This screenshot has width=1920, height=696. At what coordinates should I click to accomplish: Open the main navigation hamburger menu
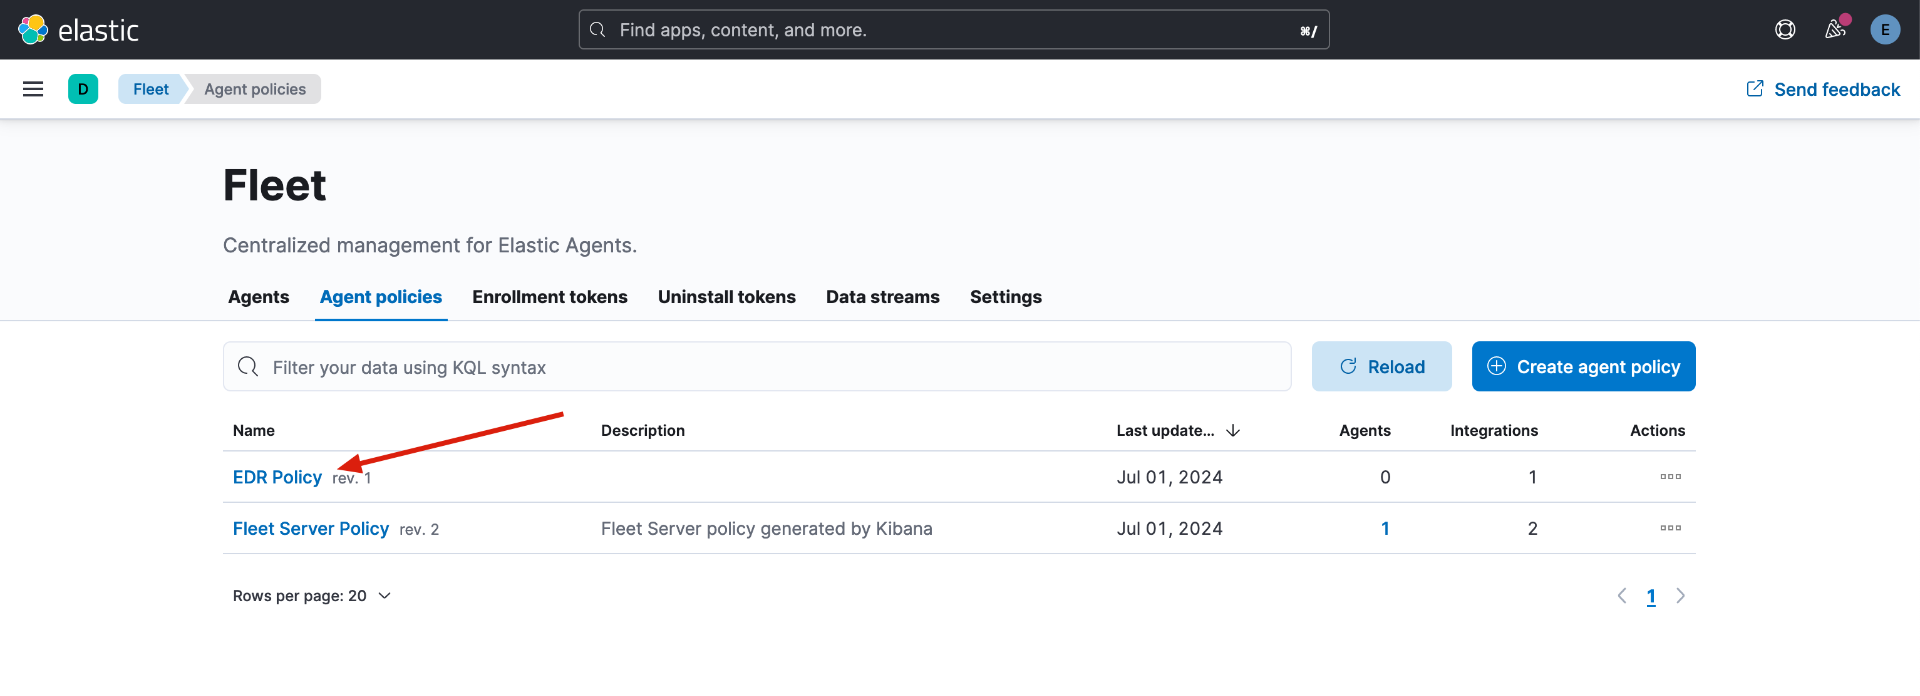click(33, 89)
